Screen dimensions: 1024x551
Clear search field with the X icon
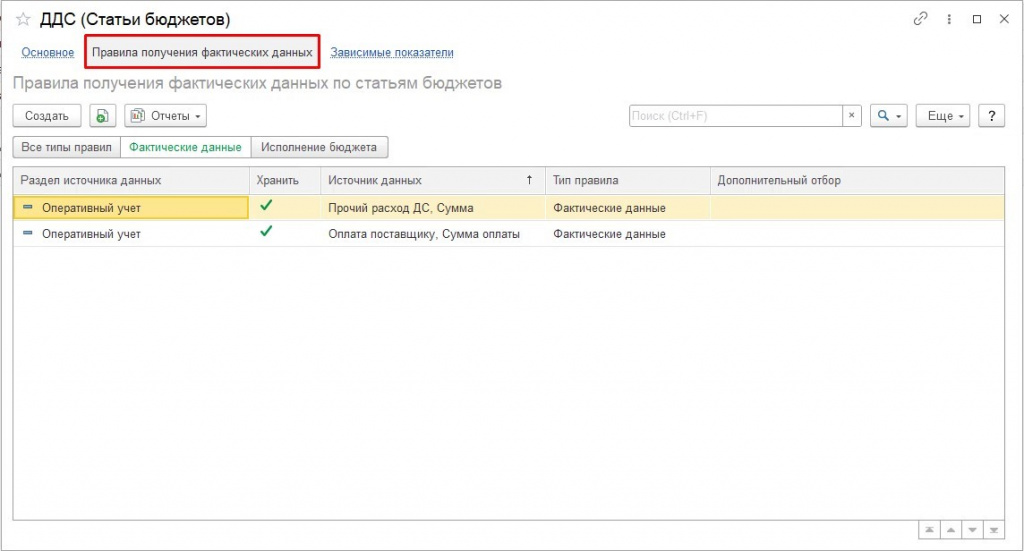pyautogui.click(x=852, y=116)
